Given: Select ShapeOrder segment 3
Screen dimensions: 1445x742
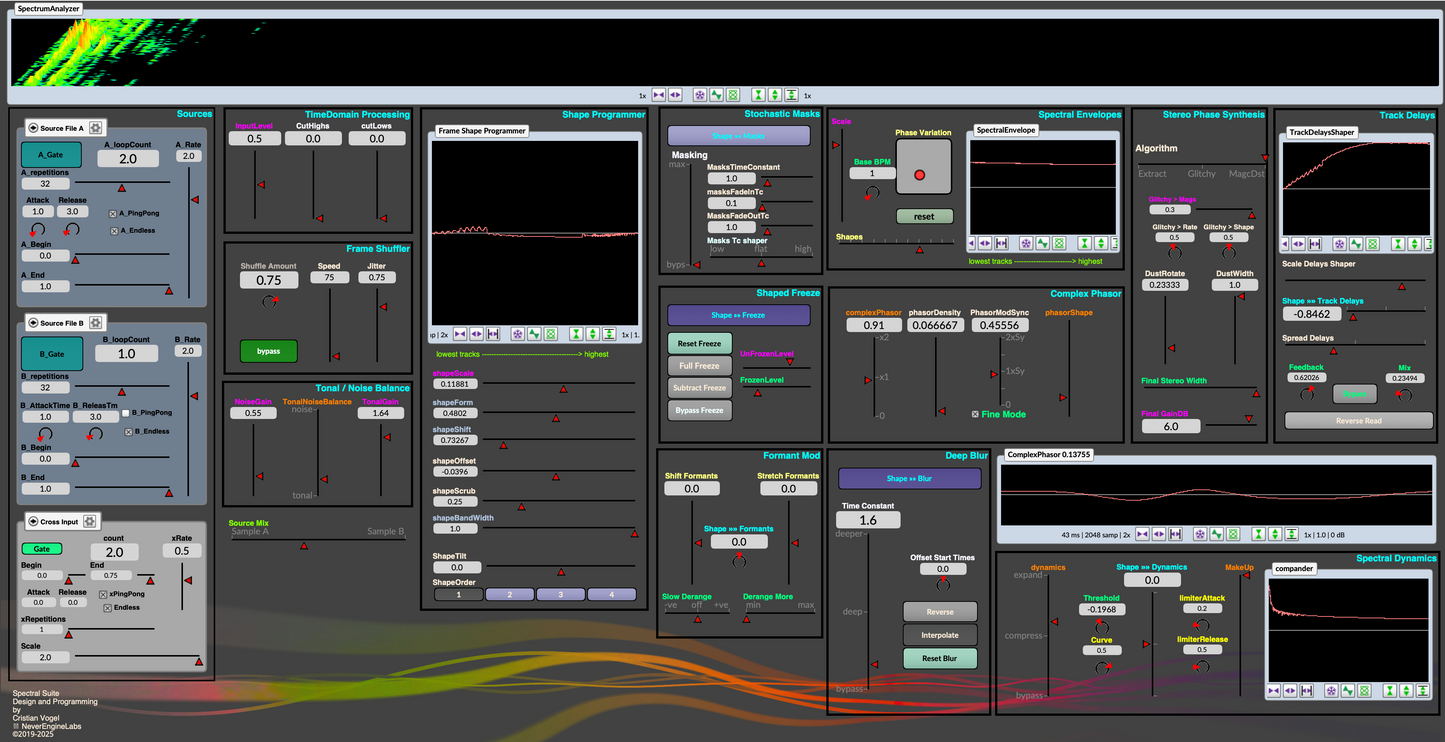Looking at the screenshot, I should 559,594.
